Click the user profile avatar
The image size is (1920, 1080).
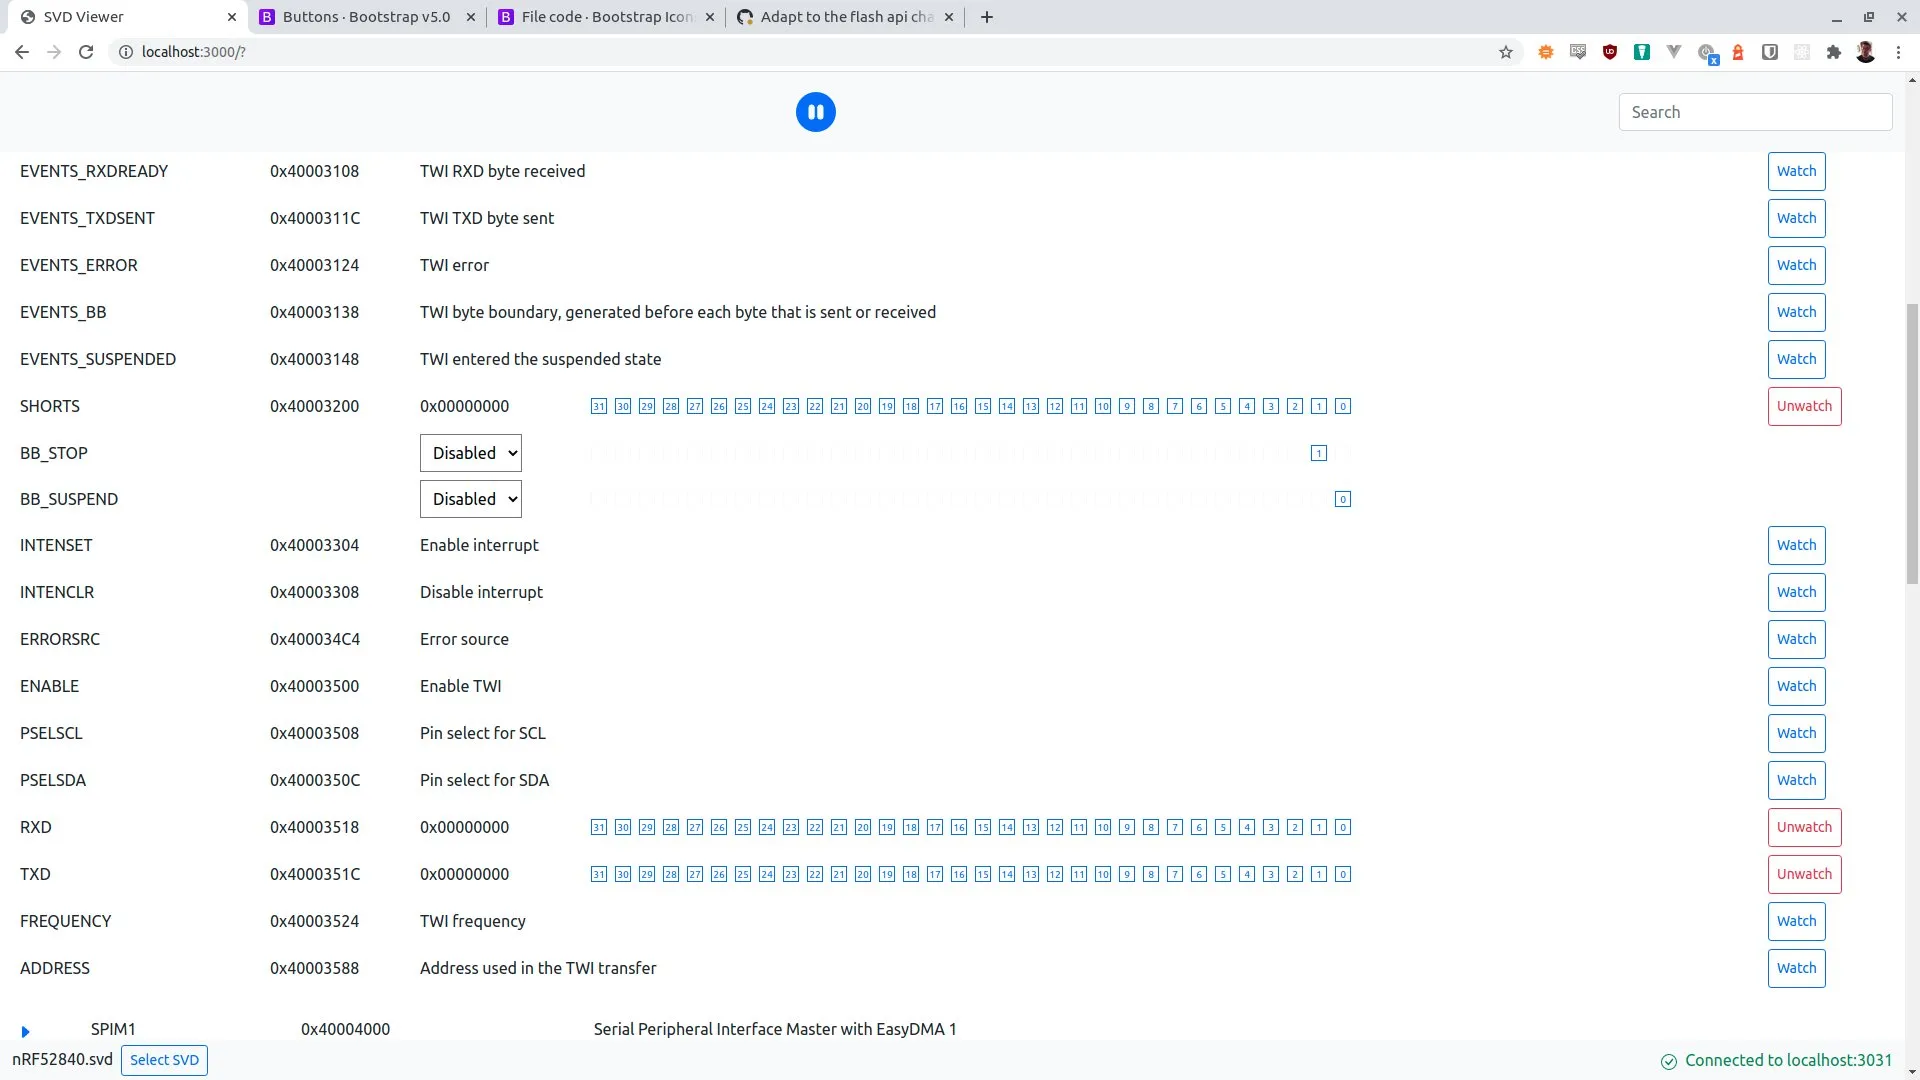(x=1865, y=52)
